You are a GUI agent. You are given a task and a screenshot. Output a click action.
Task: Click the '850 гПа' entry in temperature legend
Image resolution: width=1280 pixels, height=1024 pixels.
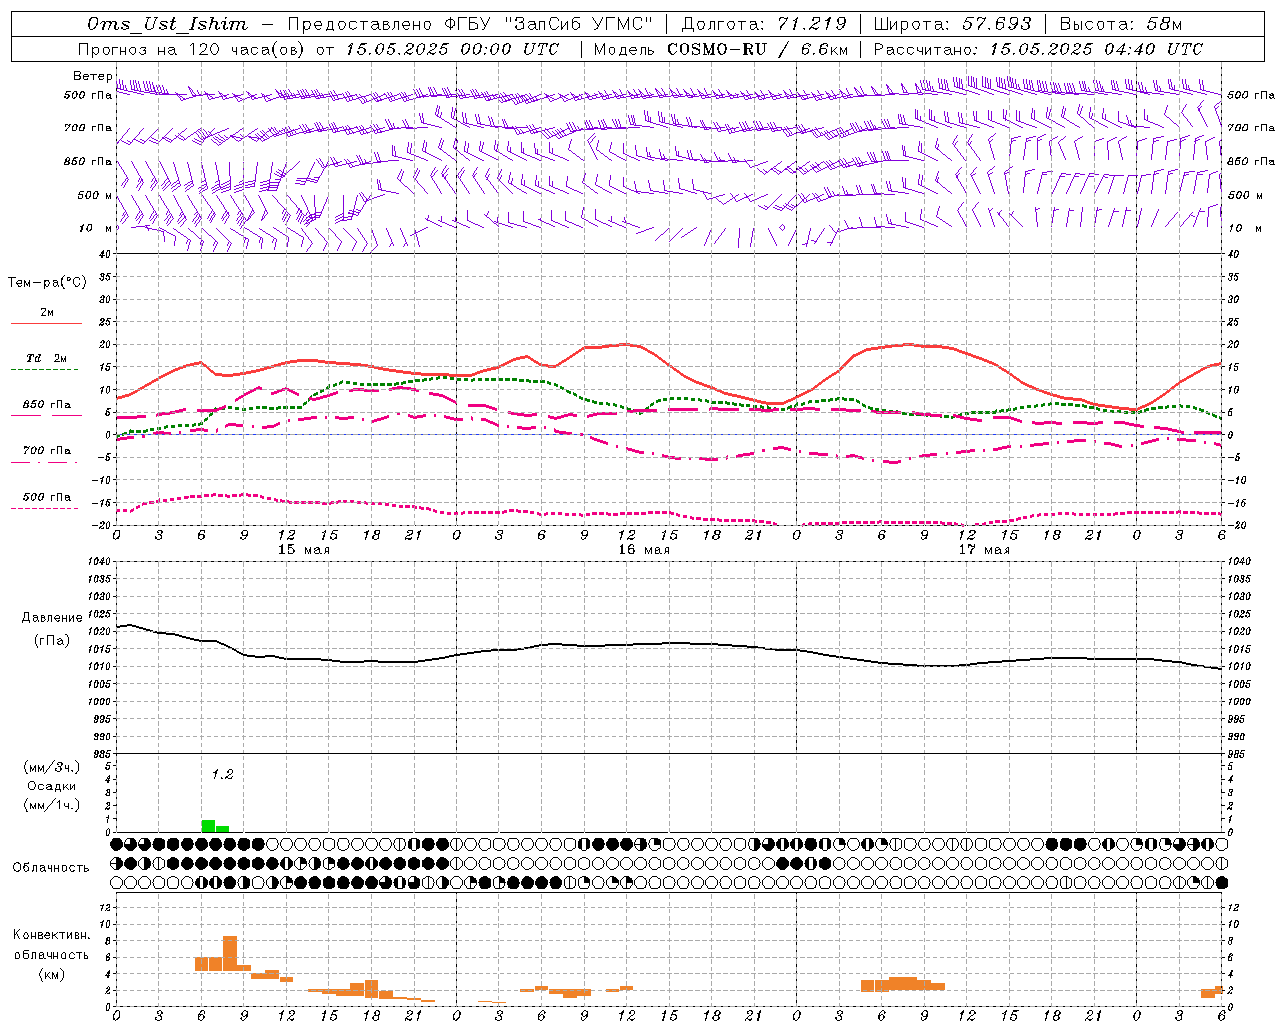(47, 405)
